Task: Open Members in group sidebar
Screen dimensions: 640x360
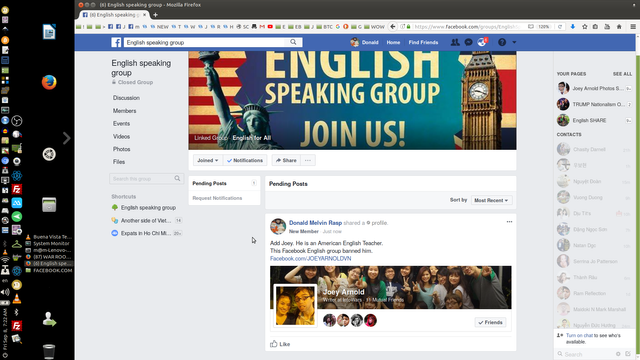Action: [x=124, y=111]
